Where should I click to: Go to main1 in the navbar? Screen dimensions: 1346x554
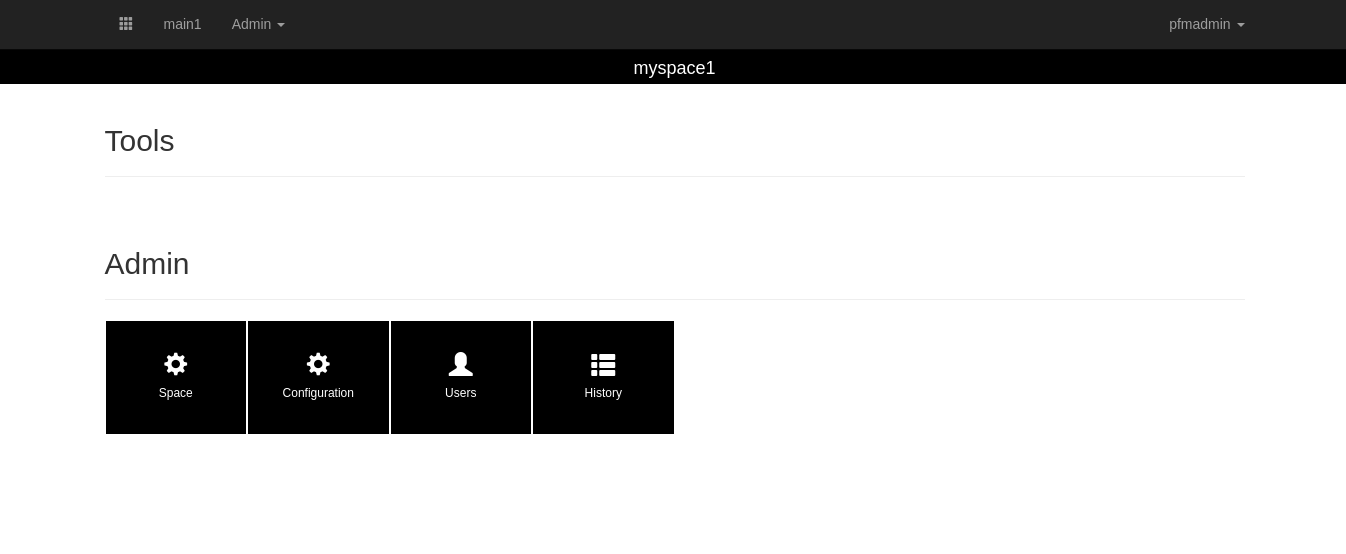(182, 24)
